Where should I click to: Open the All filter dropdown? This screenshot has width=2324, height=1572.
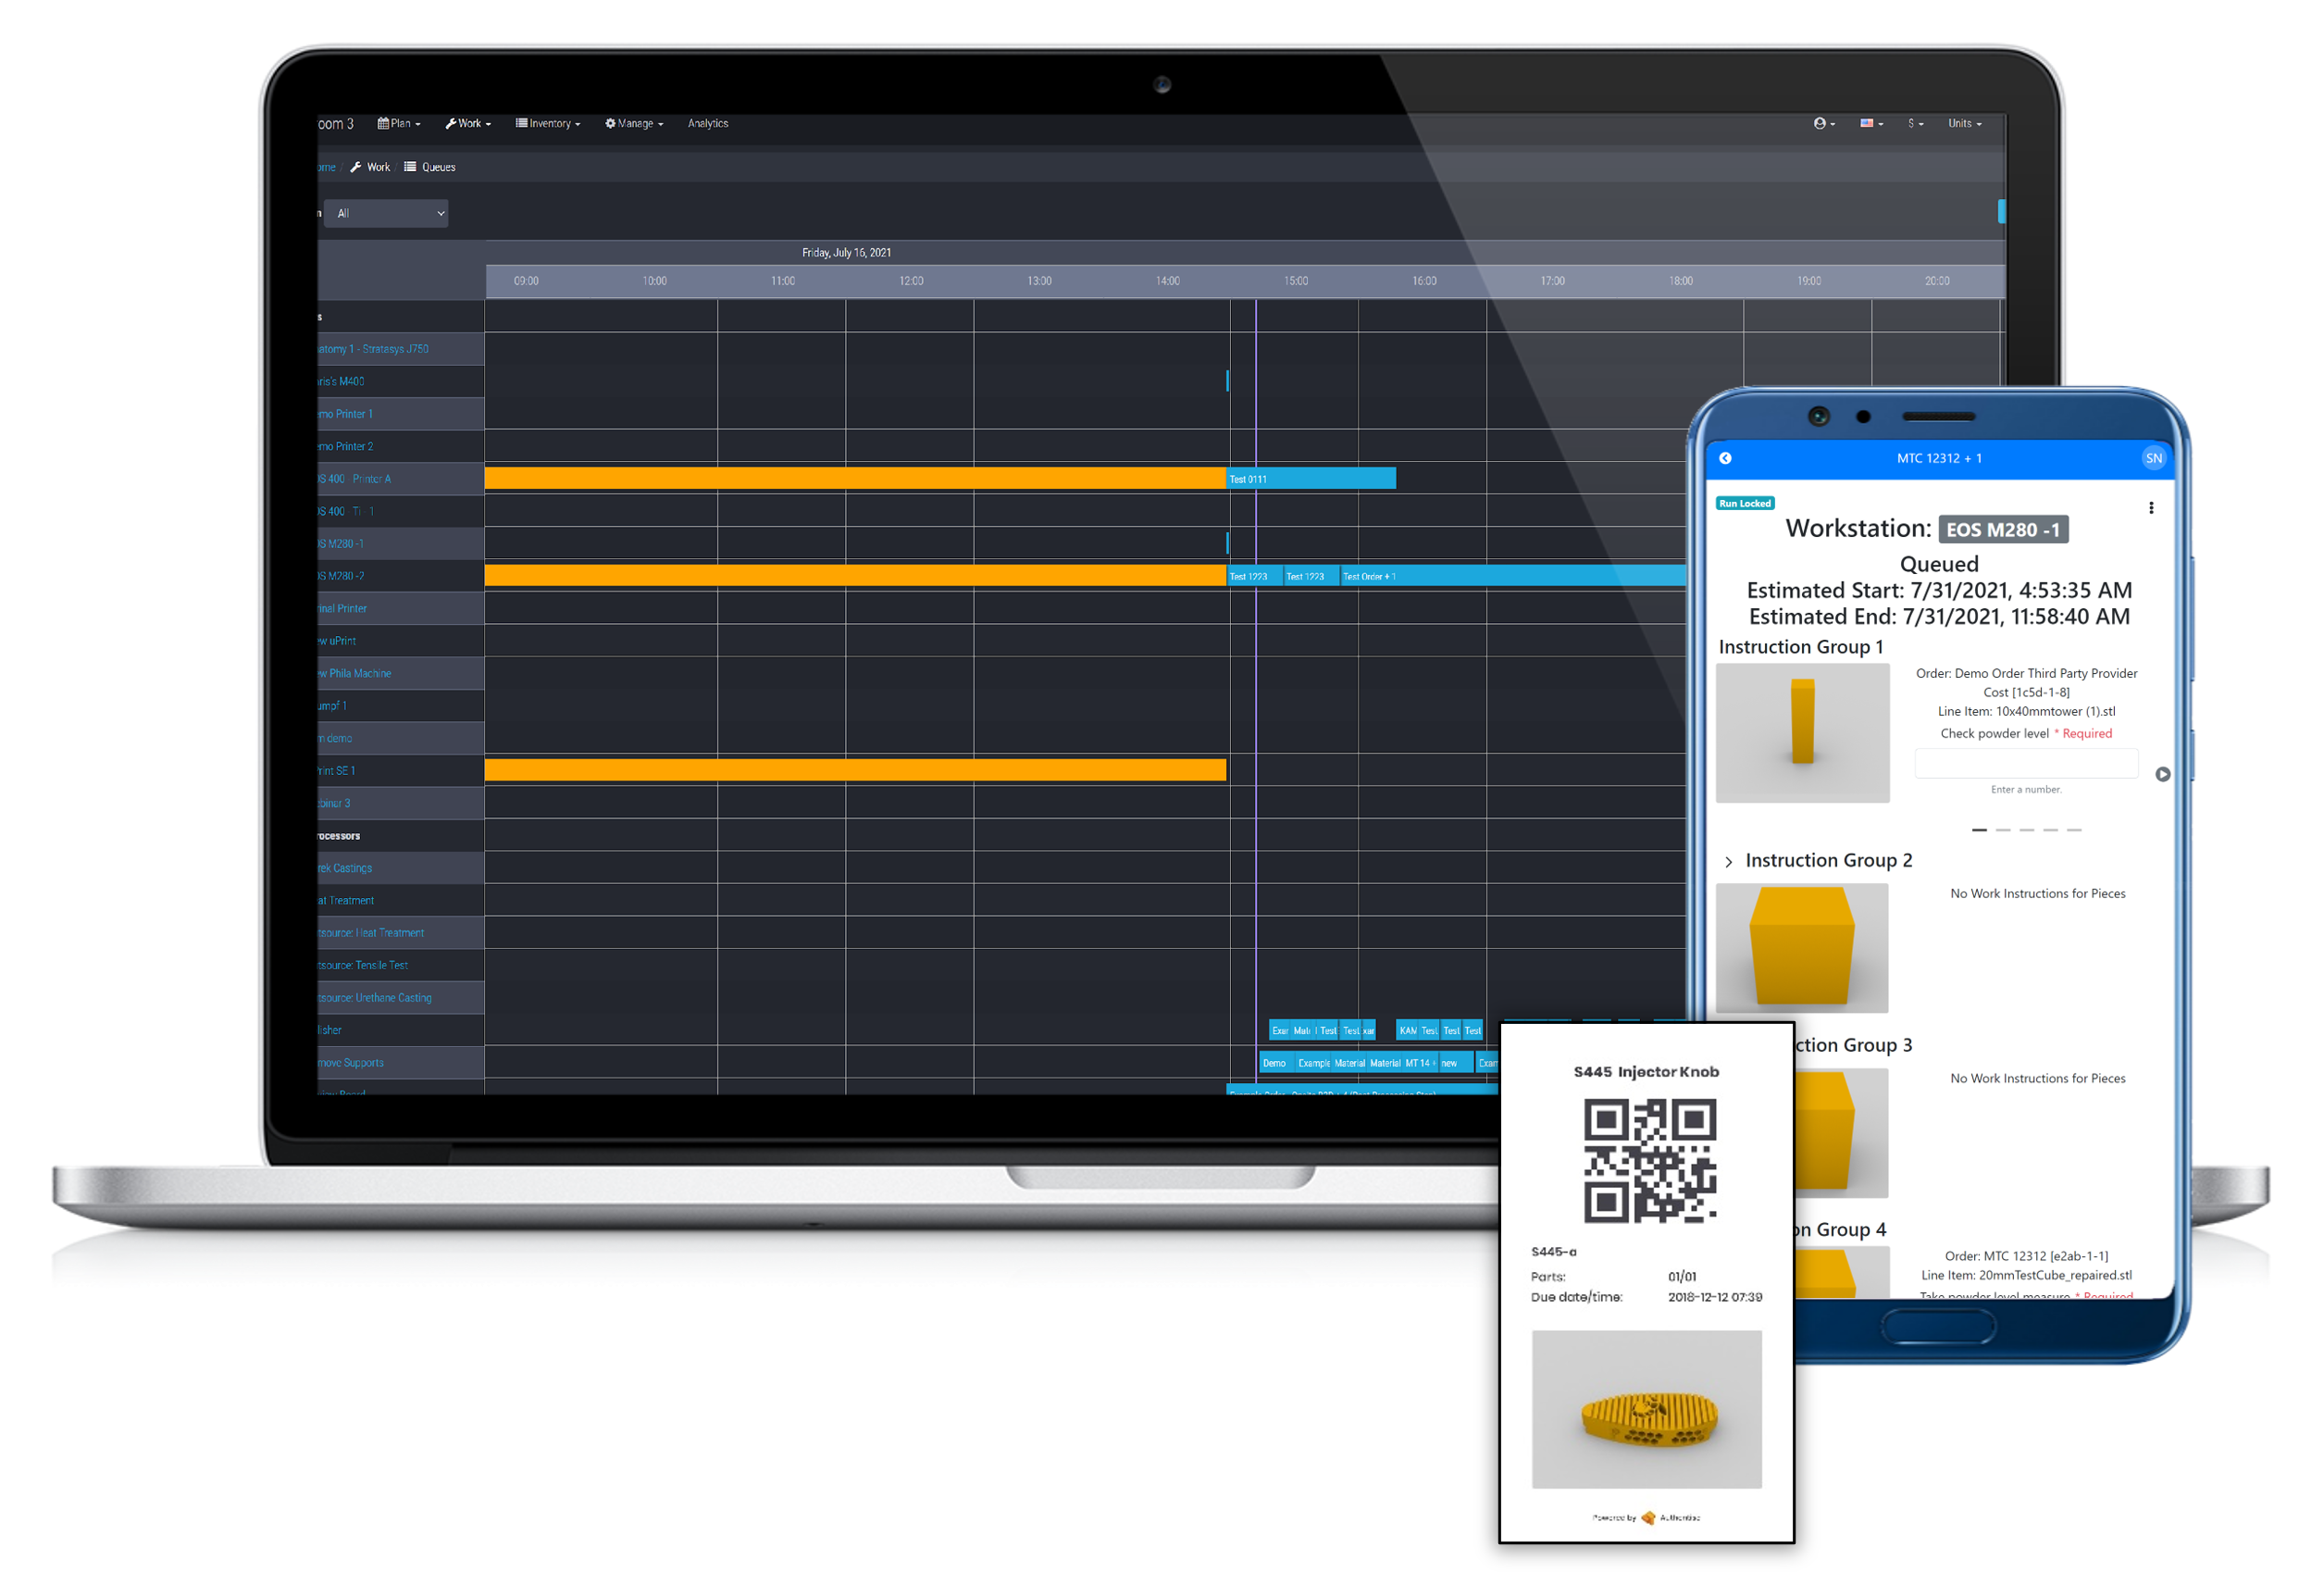386,213
